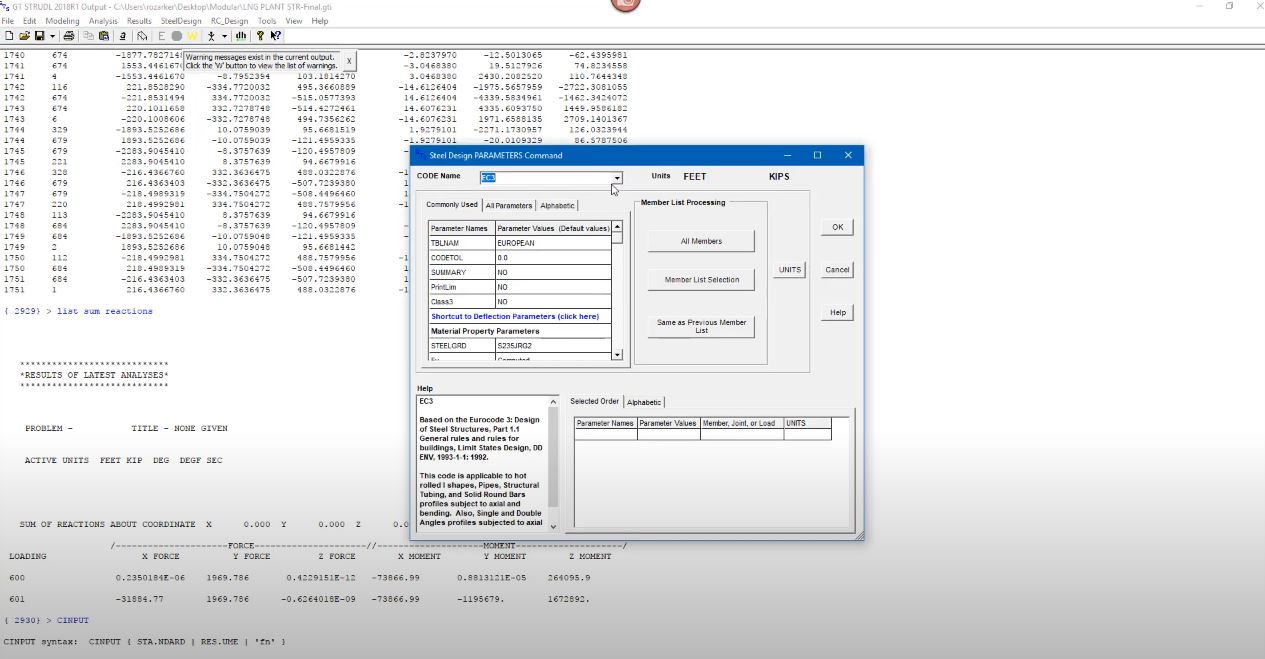1265x659 pixels.
Task: Click the Help button in dialog
Action: coord(837,313)
